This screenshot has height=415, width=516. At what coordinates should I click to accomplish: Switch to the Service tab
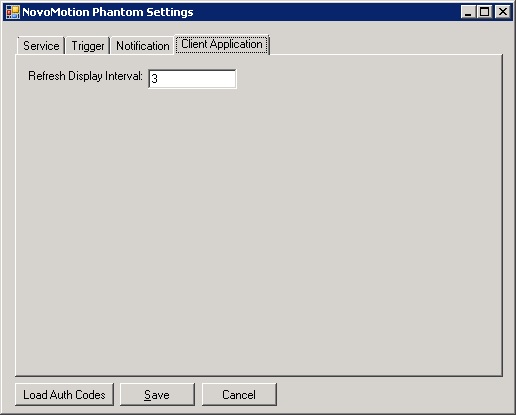41,46
